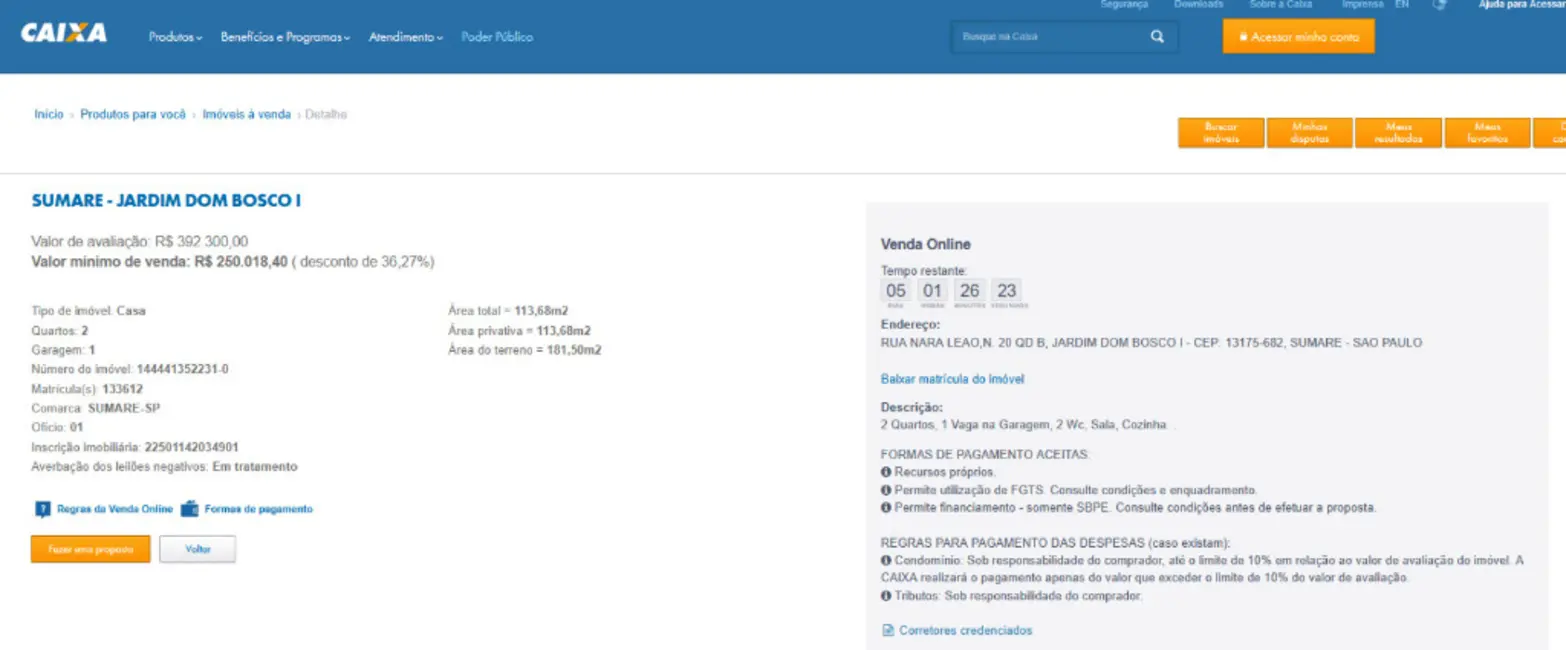The image size is (1566, 650).
Task: Click the countdown hours box showing 01
Action: (x=932, y=292)
